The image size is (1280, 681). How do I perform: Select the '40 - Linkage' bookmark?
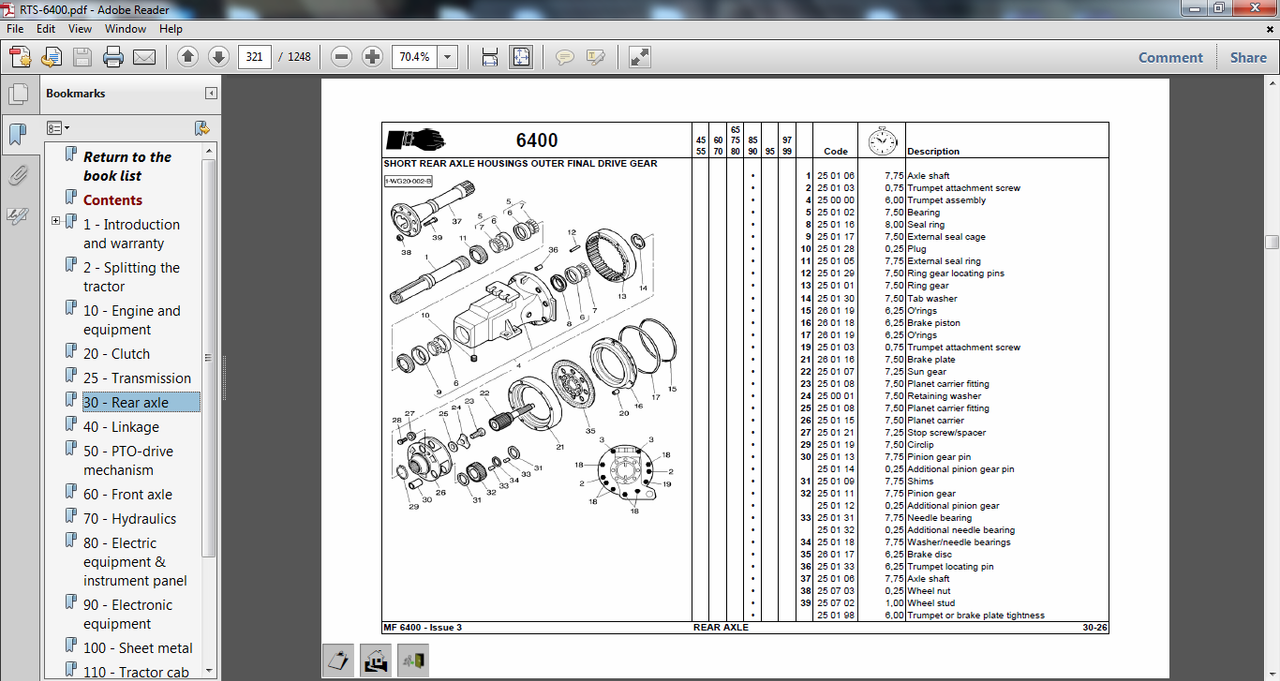tap(121, 427)
